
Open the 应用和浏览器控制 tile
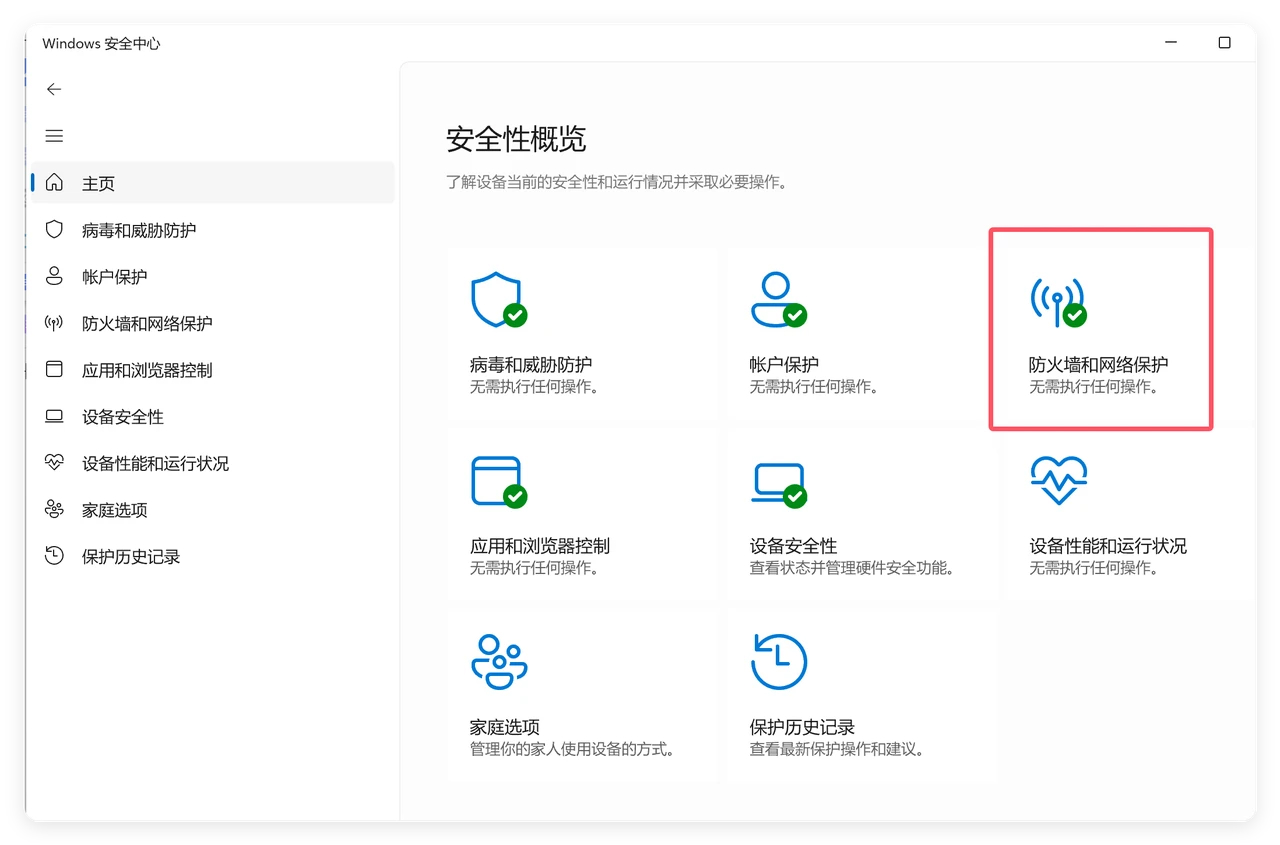(x=499, y=481)
